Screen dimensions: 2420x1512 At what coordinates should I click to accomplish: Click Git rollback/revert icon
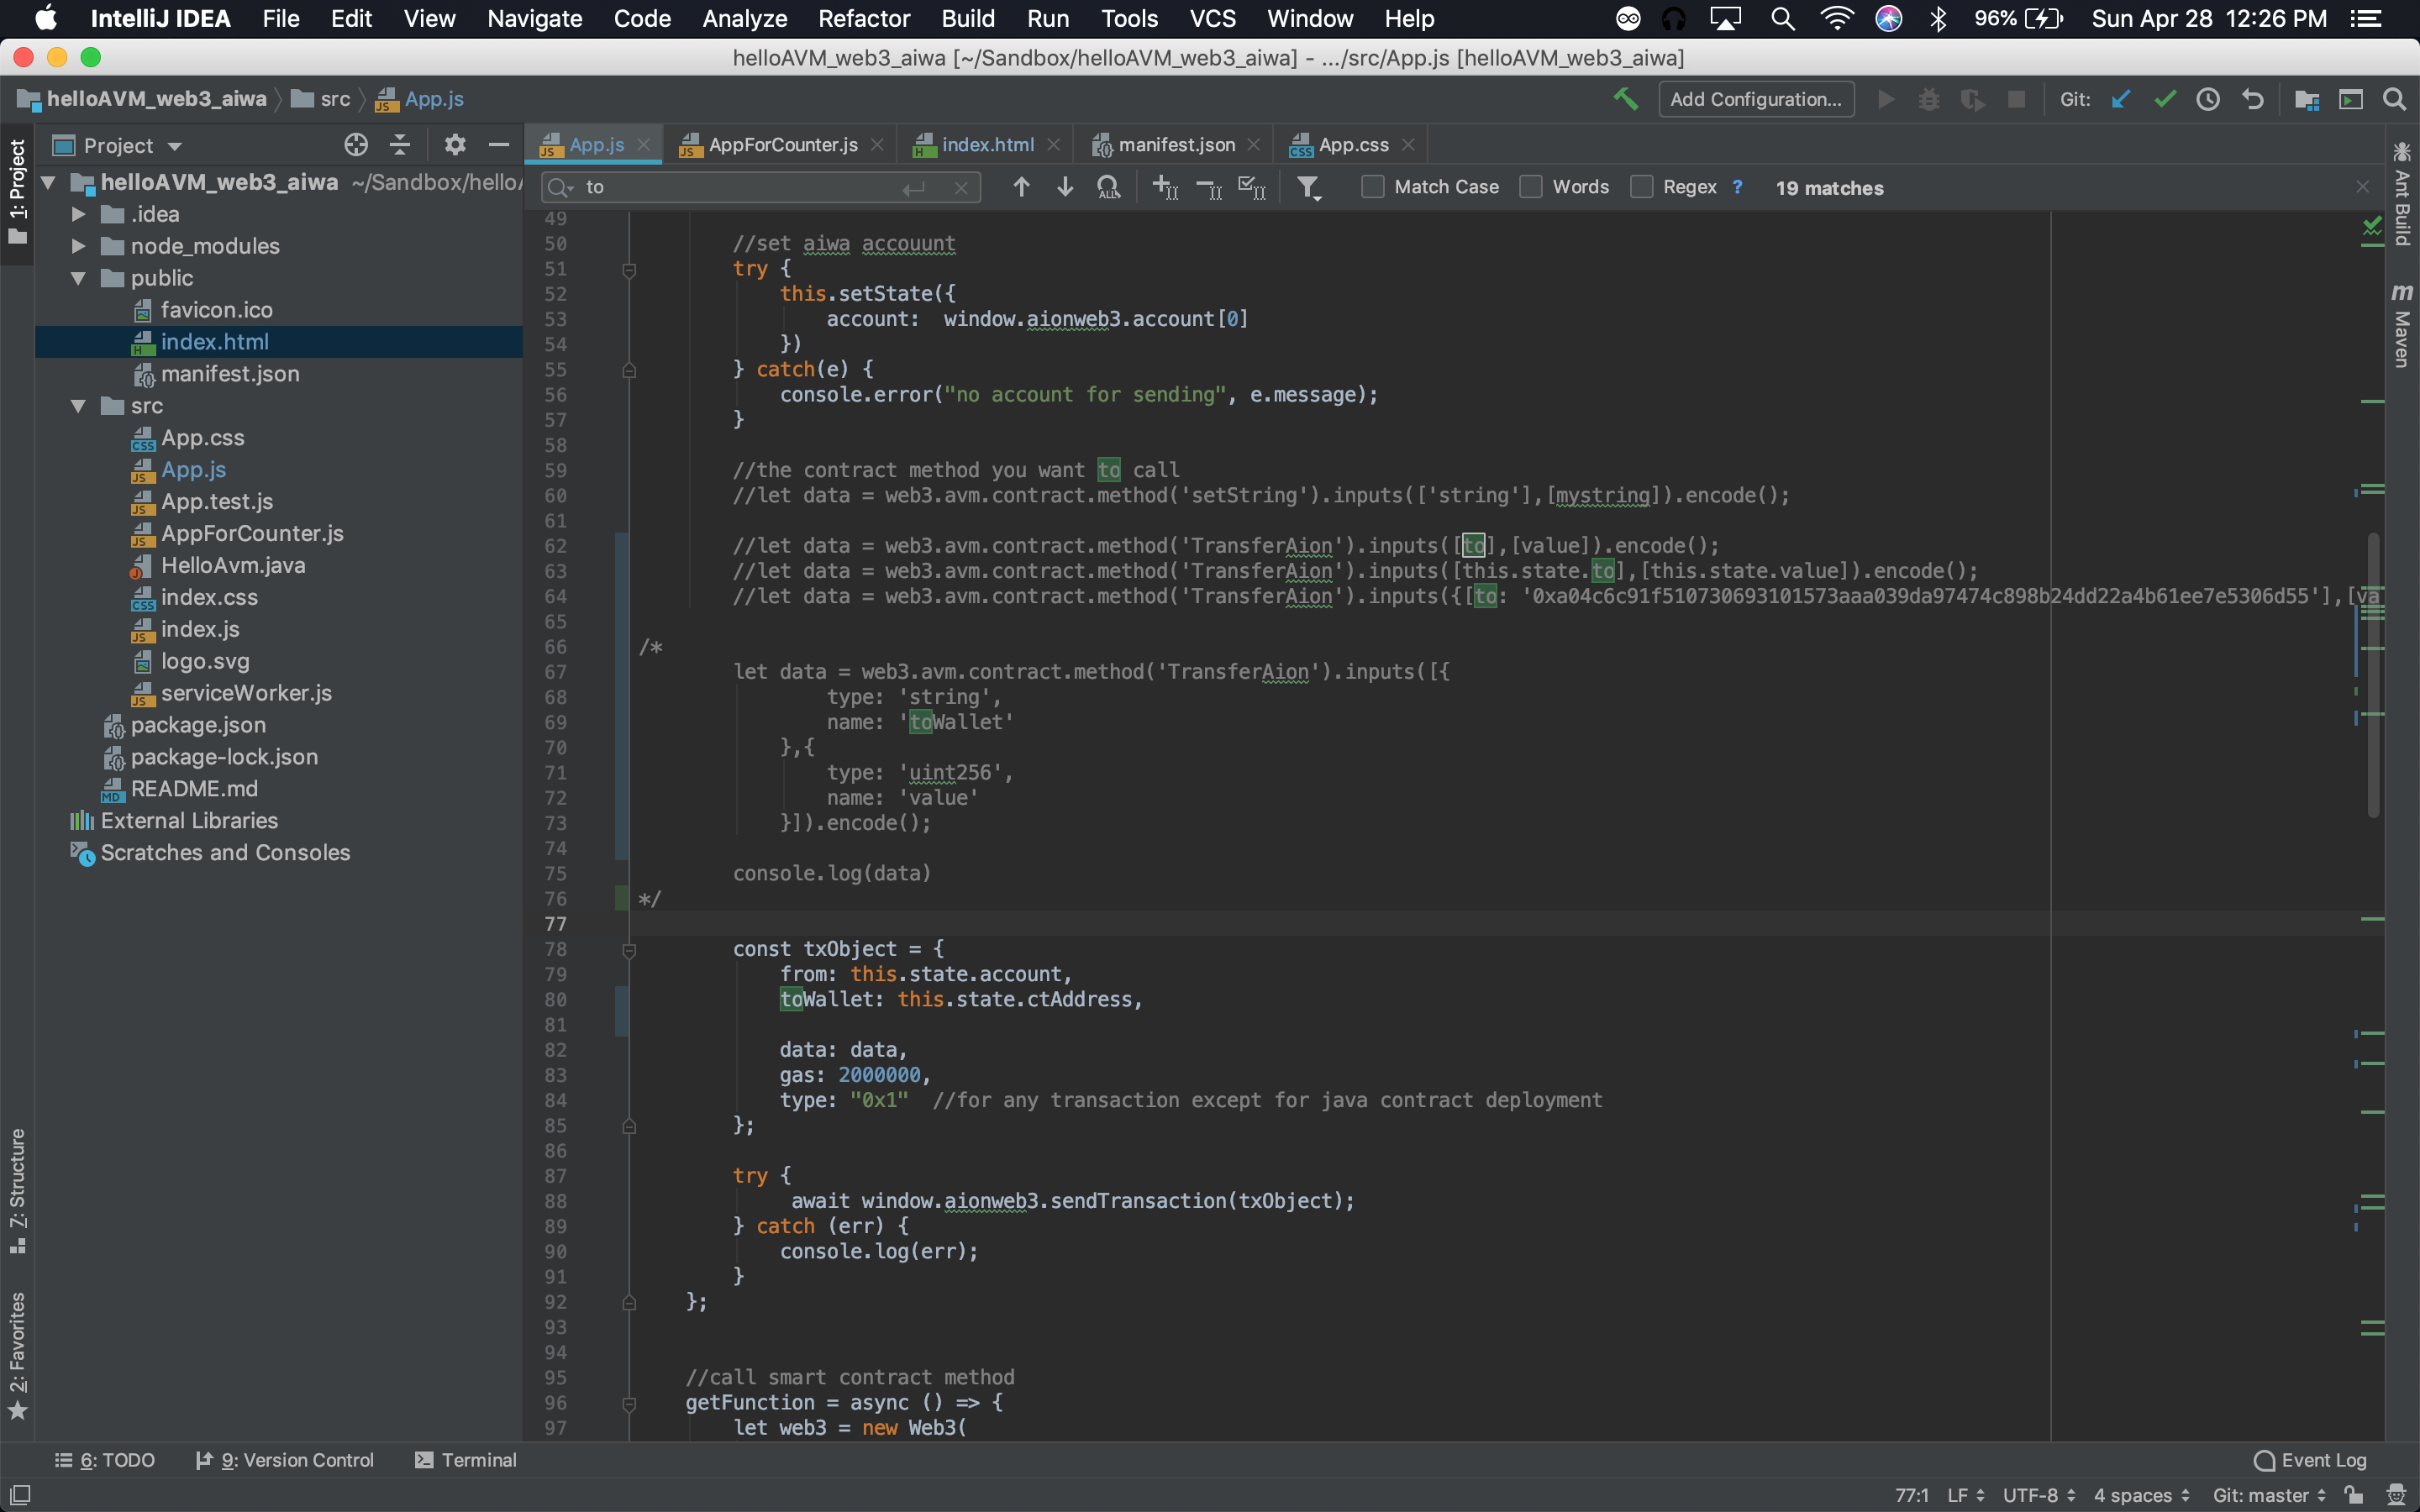2252,99
